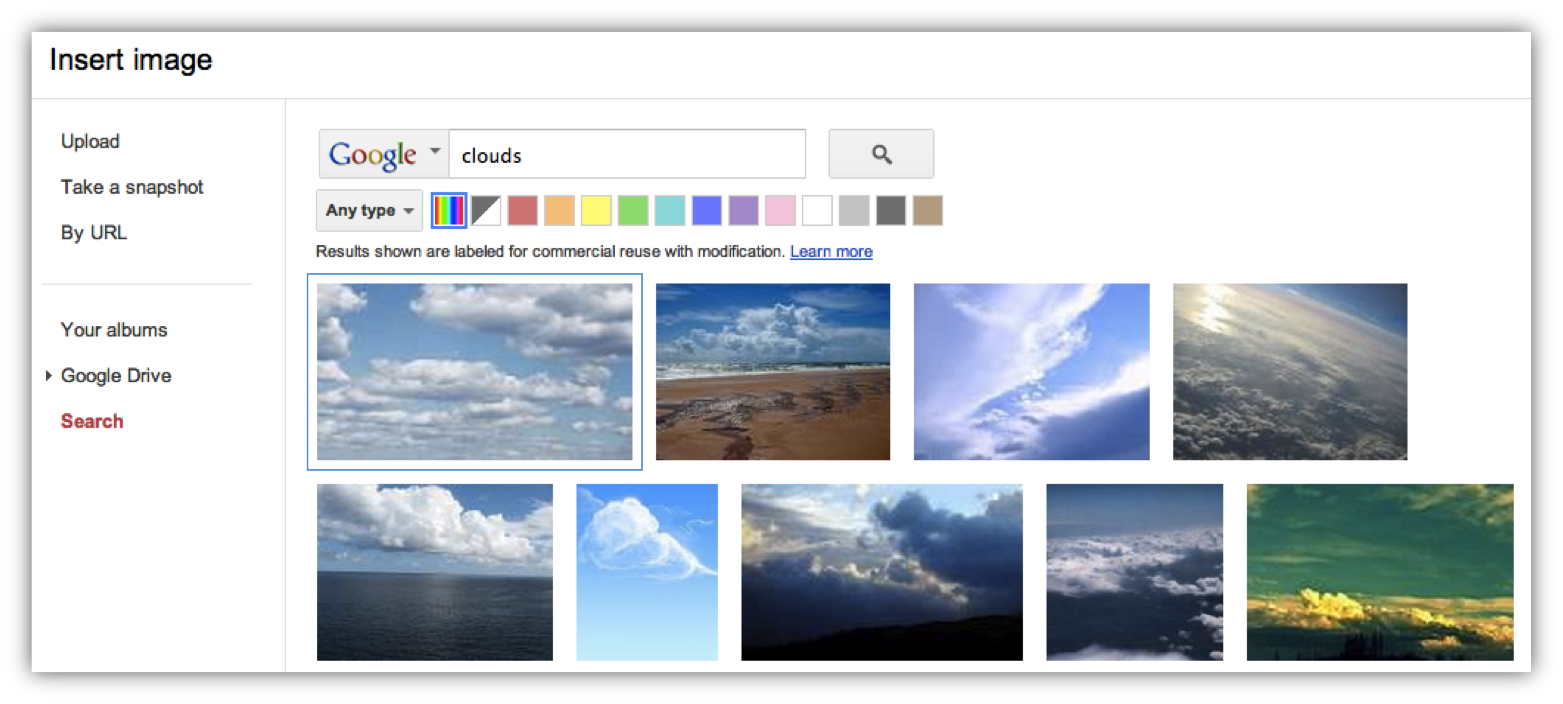Open the Learn more link
The width and height of the screenshot is (1563, 704).
click(x=831, y=252)
